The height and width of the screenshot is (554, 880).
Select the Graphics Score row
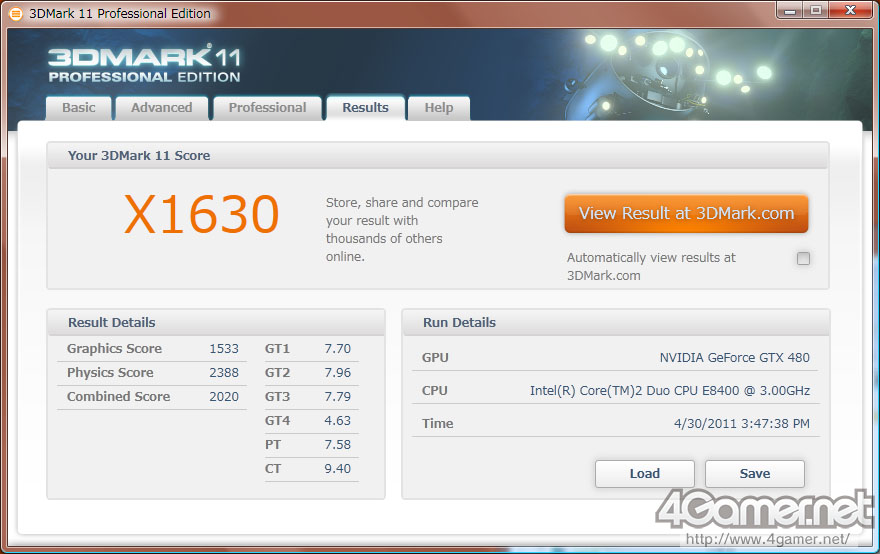152,349
